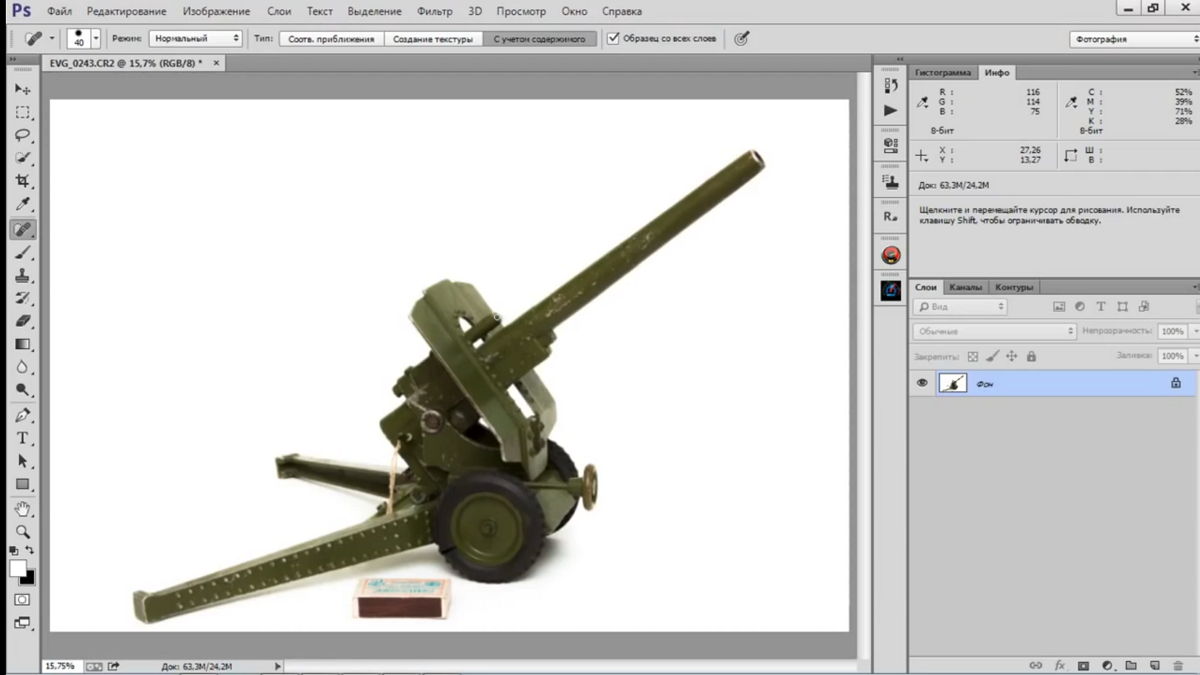1200x675 pixels.
Task: Select the Pen tool
Action: 22,415
